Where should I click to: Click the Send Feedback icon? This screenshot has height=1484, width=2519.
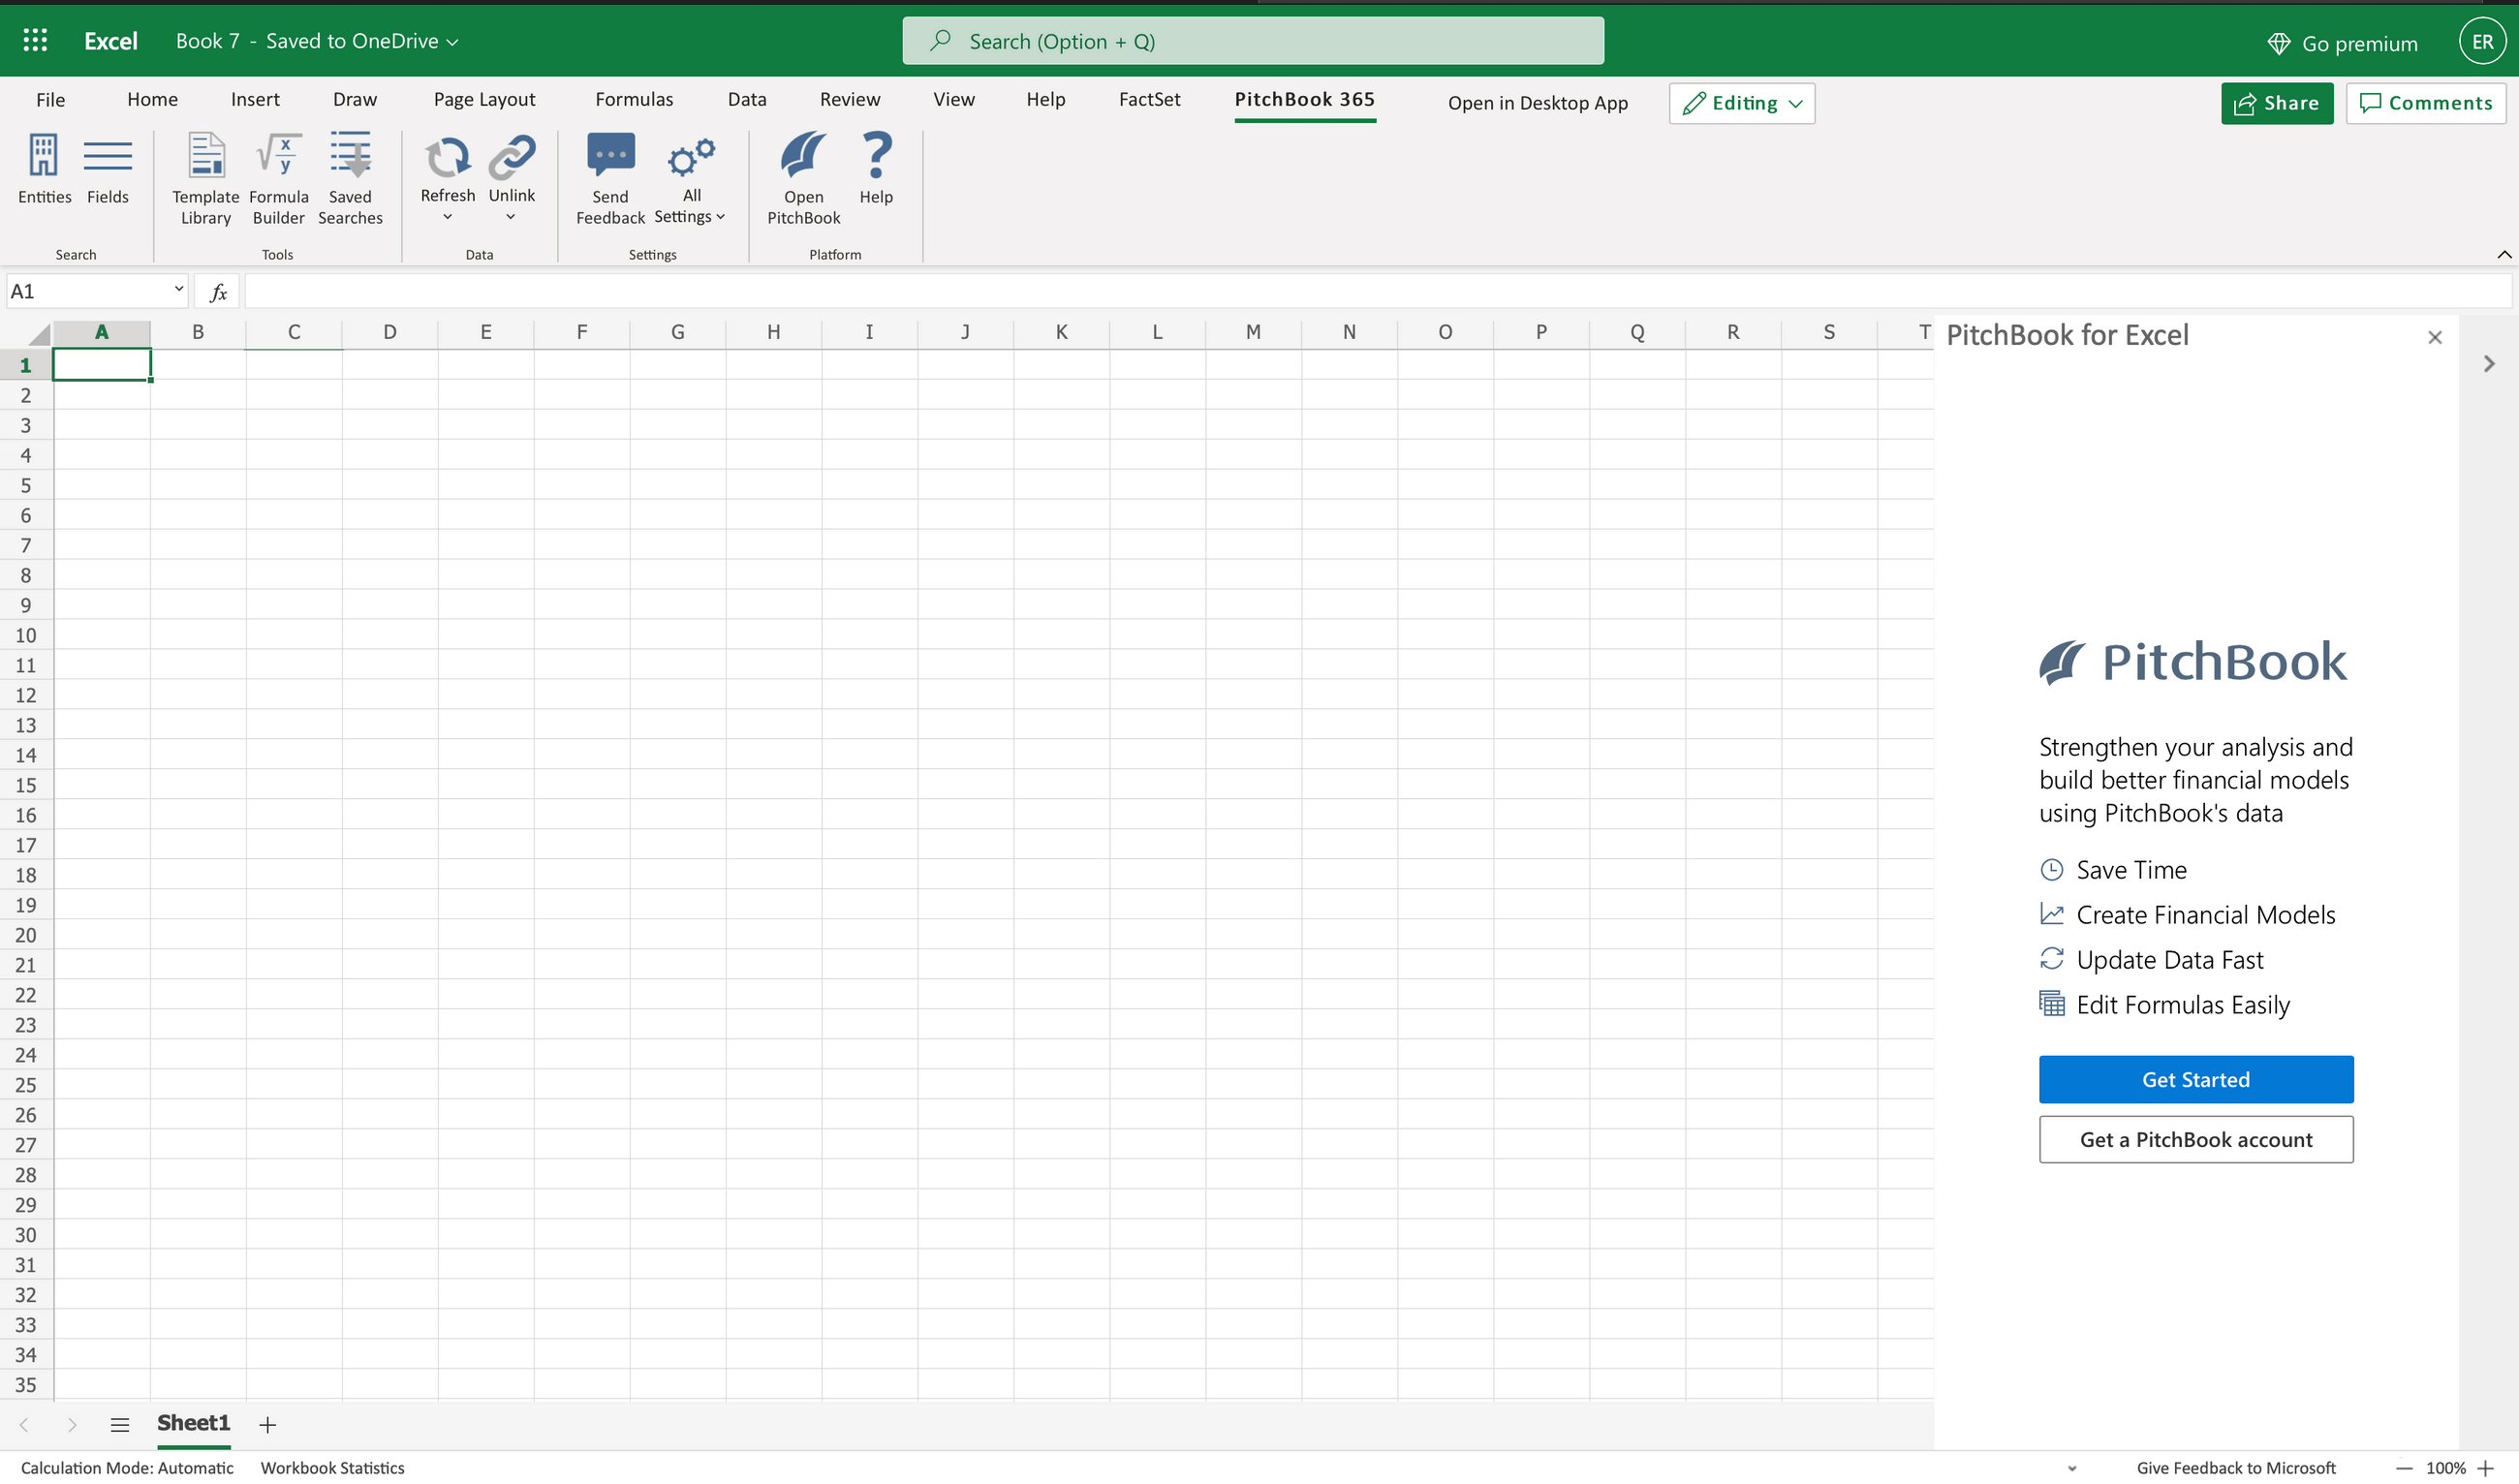(x=610, y=157)
